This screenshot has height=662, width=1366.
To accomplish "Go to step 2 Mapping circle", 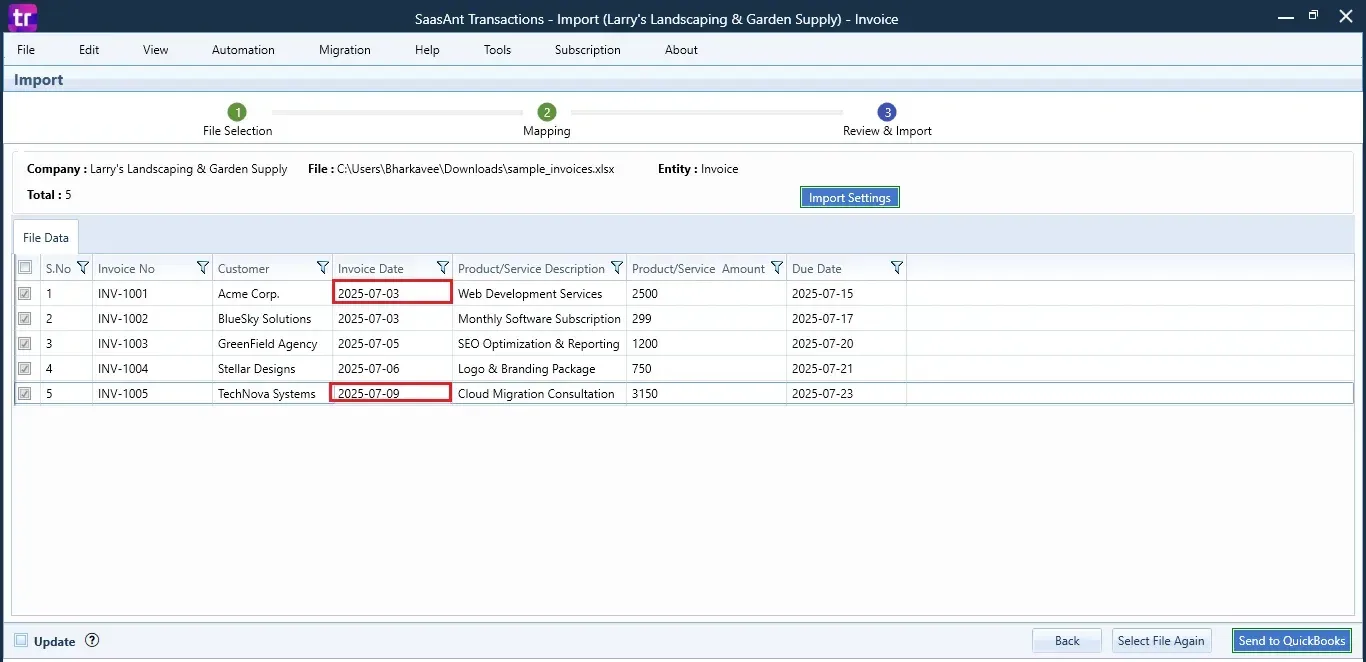I will click(546, 112).
